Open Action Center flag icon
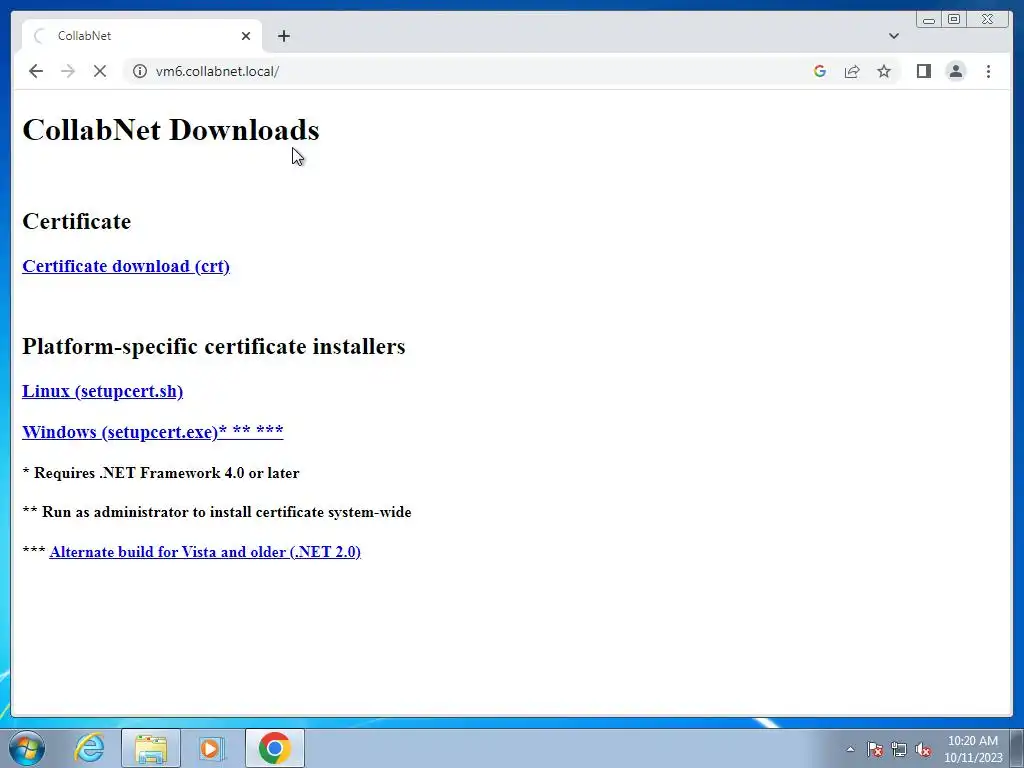This screenshot has width=1024, height=768. click(x=874, y=749)
